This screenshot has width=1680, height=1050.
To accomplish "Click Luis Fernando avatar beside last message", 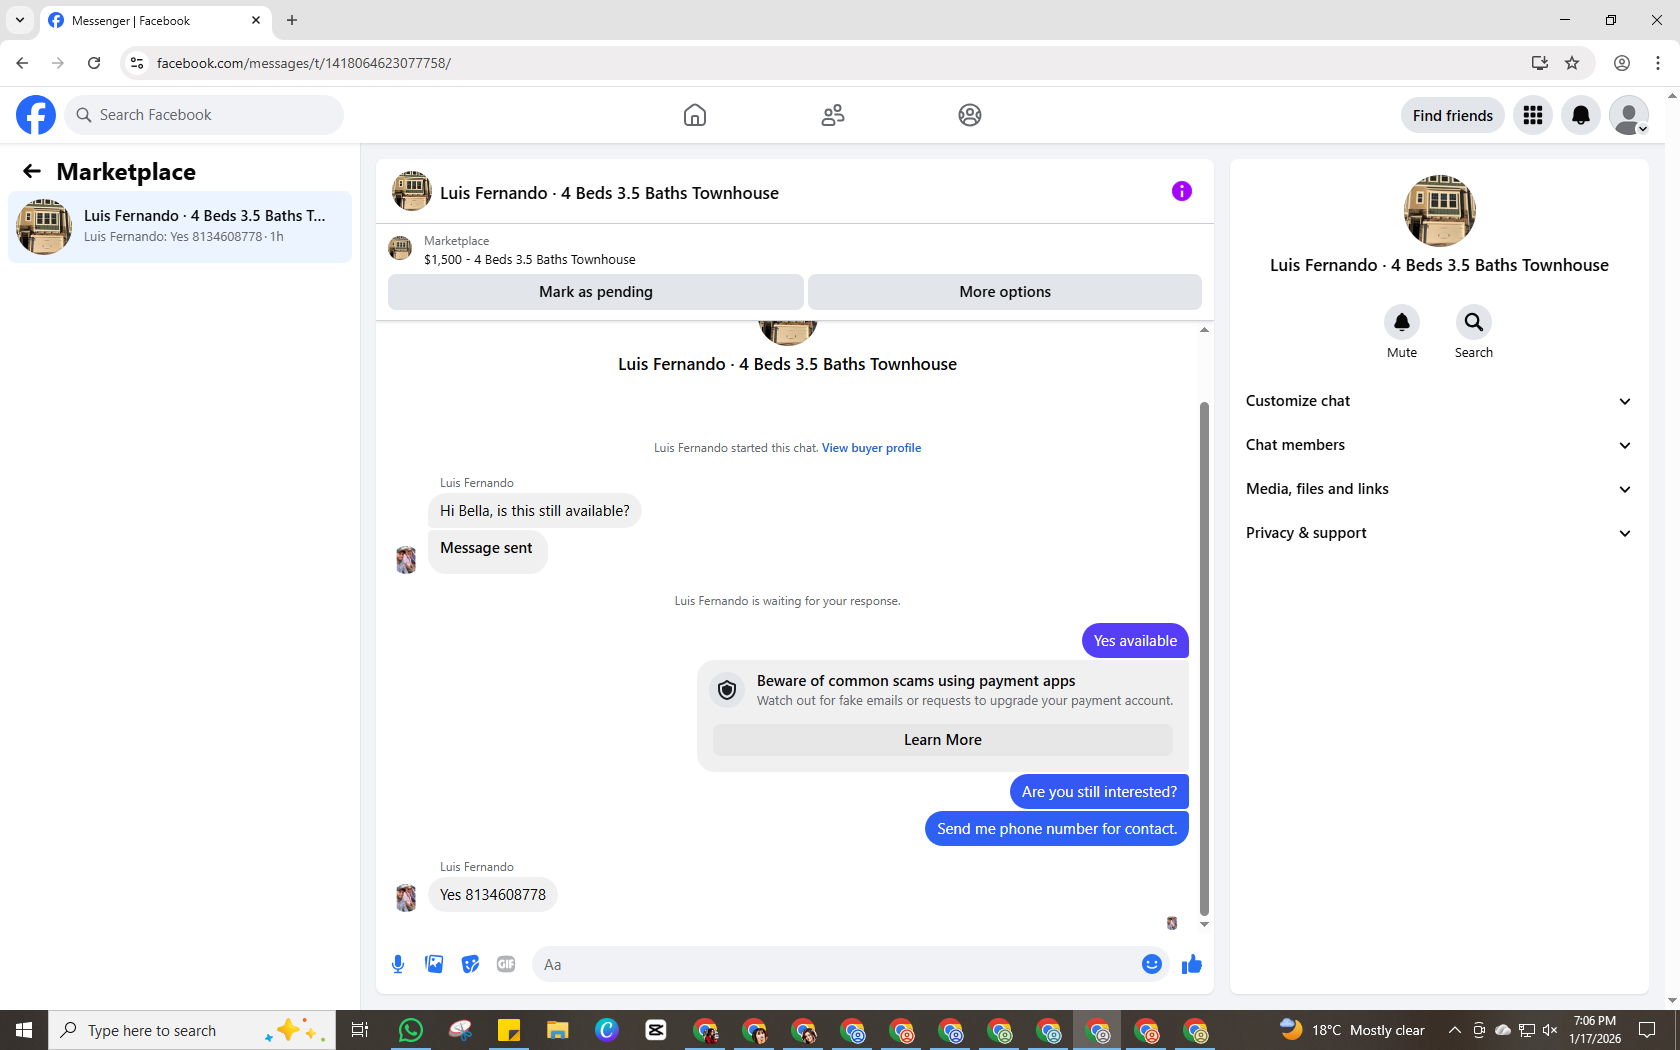I will point(406,898).
